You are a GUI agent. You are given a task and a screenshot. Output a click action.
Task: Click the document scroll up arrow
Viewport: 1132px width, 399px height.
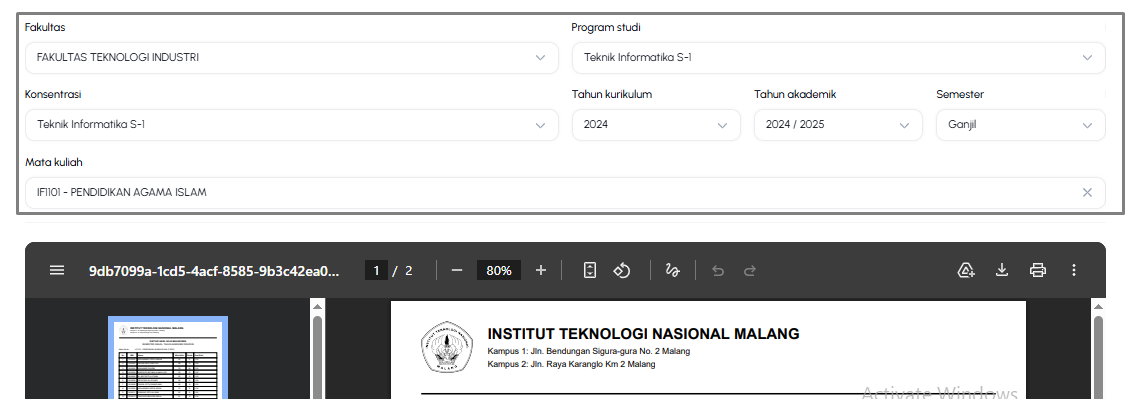click(x=1098, y=307)
